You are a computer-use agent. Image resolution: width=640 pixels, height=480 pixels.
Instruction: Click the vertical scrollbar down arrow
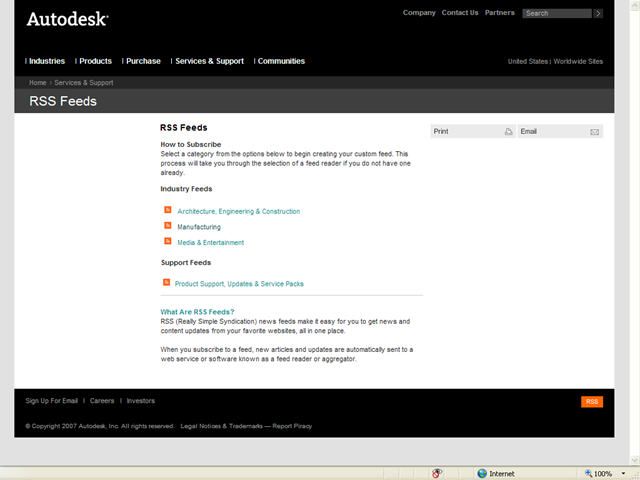[x=635, y=460]
